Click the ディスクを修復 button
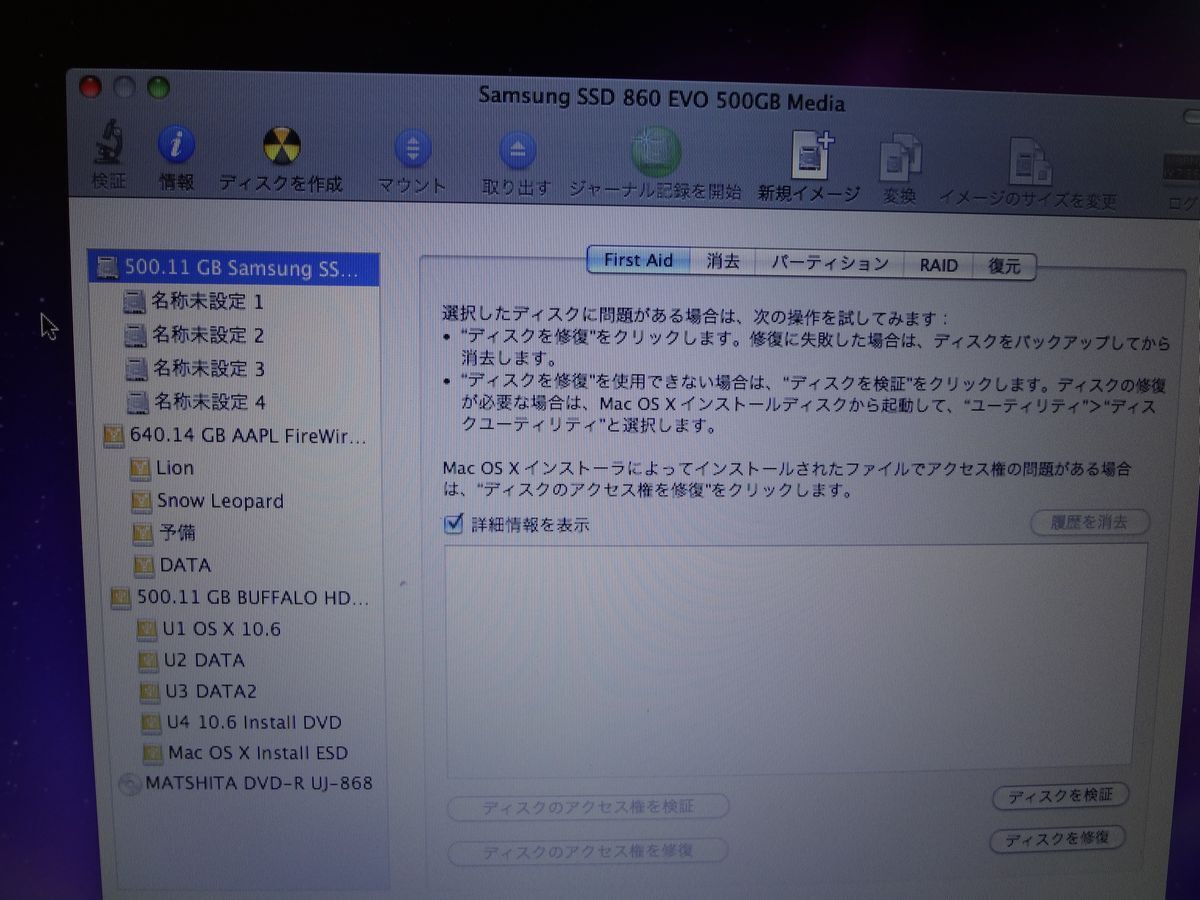 (1057, 839)
